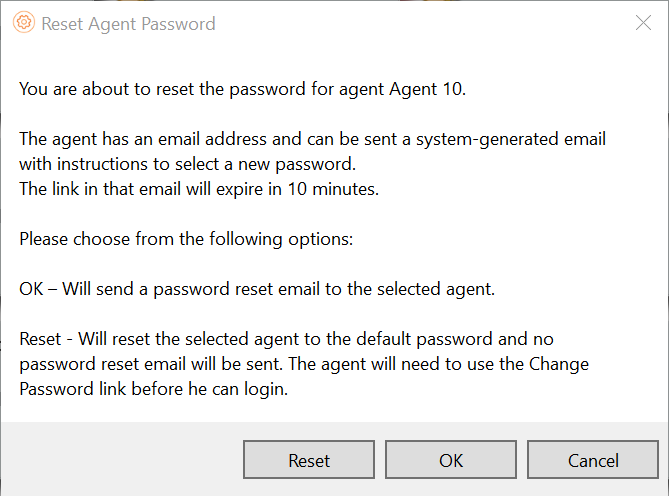Click the Reset button
This screenshot has height=496, width=669.
(x=309, y=461)
